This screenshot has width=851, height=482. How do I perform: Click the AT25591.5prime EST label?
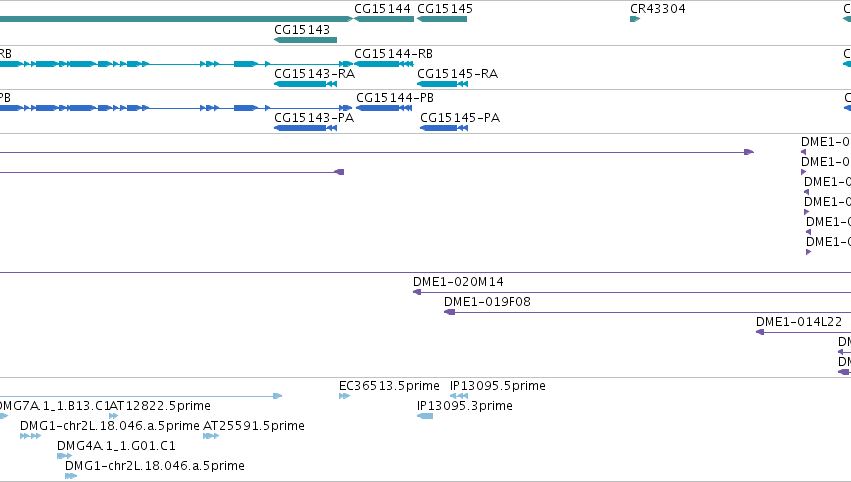click(x=253, y=426)
